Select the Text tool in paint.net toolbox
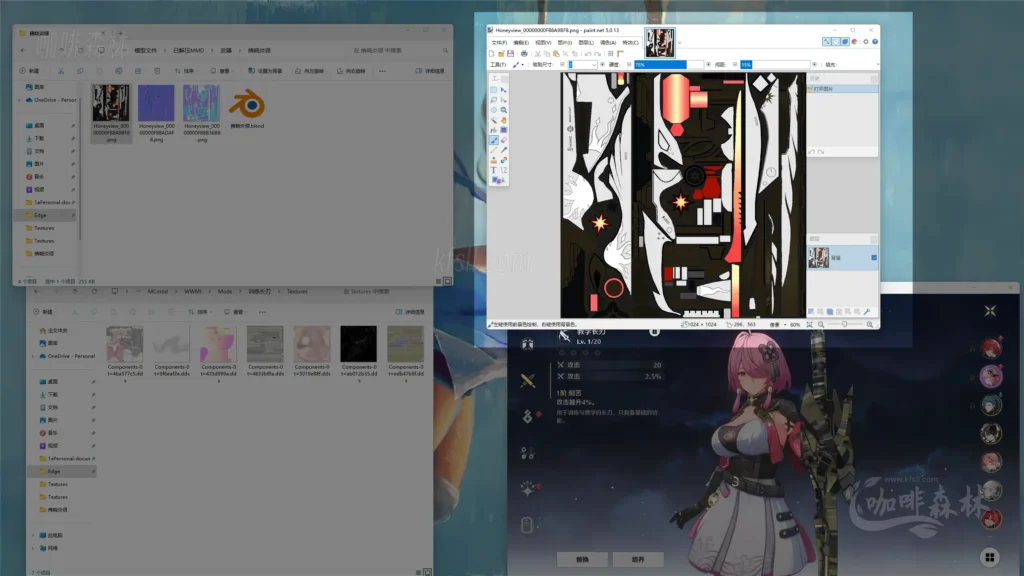The width and height of the screenshot is (1024, 576). pos(494,170)
